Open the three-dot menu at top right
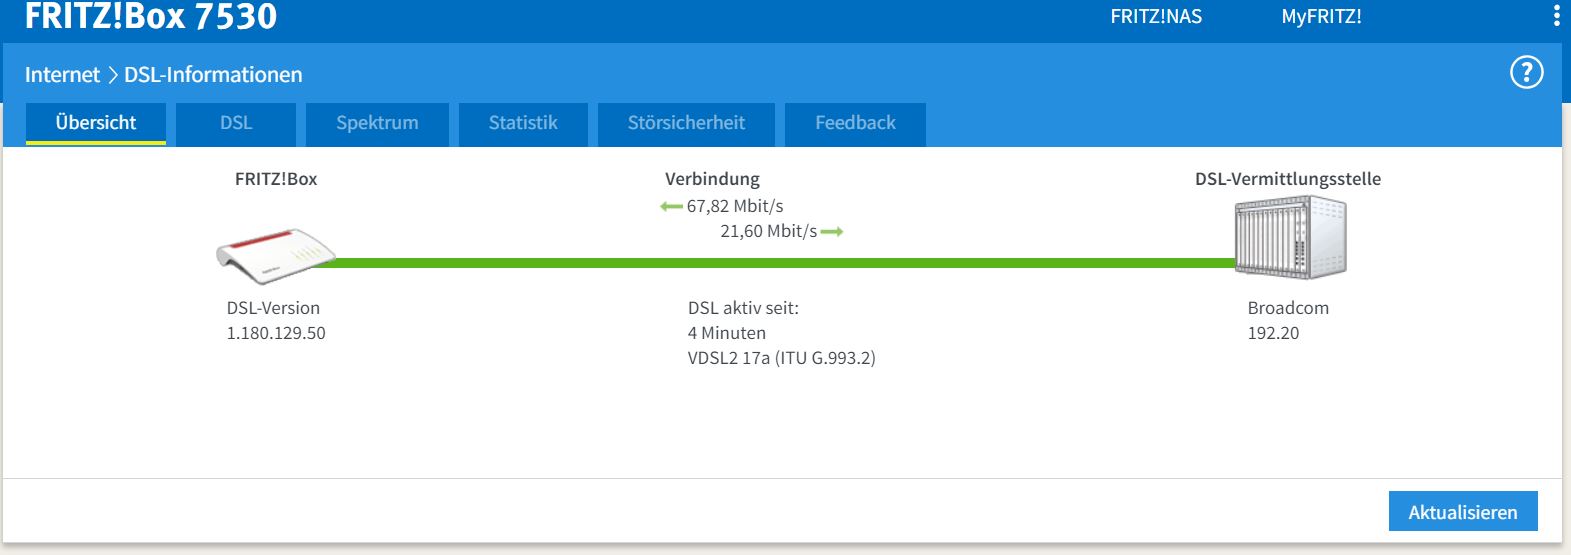1571x555 pixels. (x=1556, y=15)
